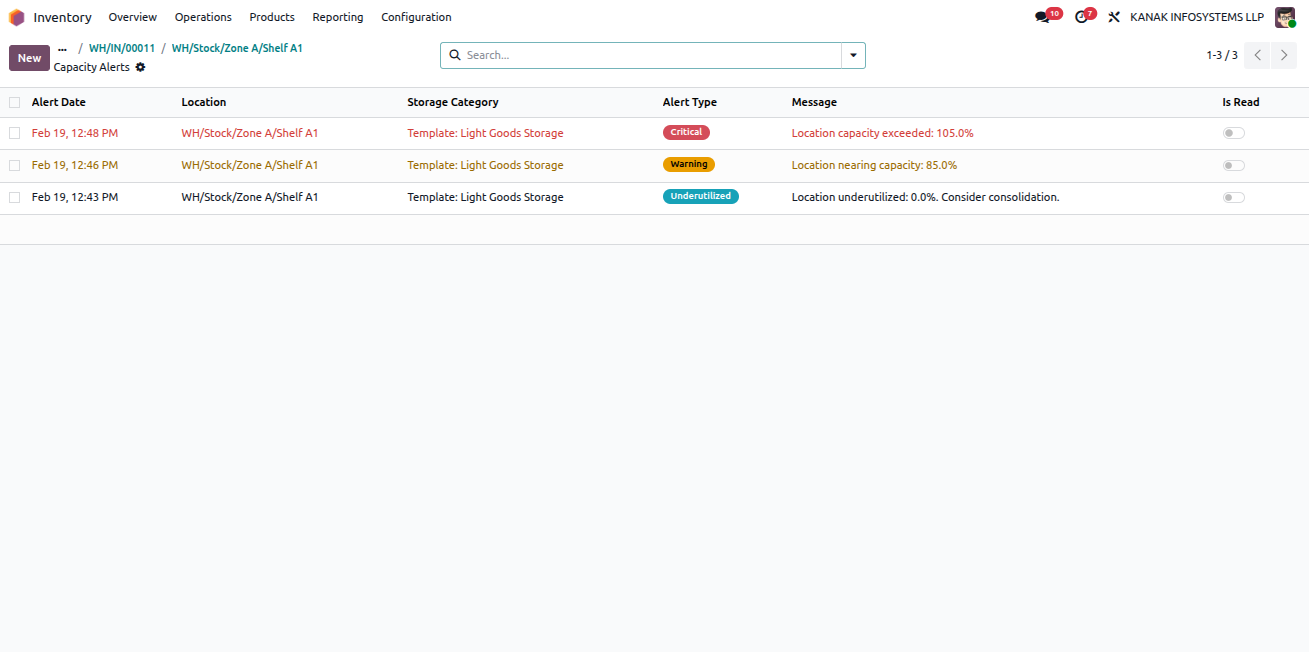Click the Warning alert badge
Screen dimensions: 1309x652
(x=689, y=165)
